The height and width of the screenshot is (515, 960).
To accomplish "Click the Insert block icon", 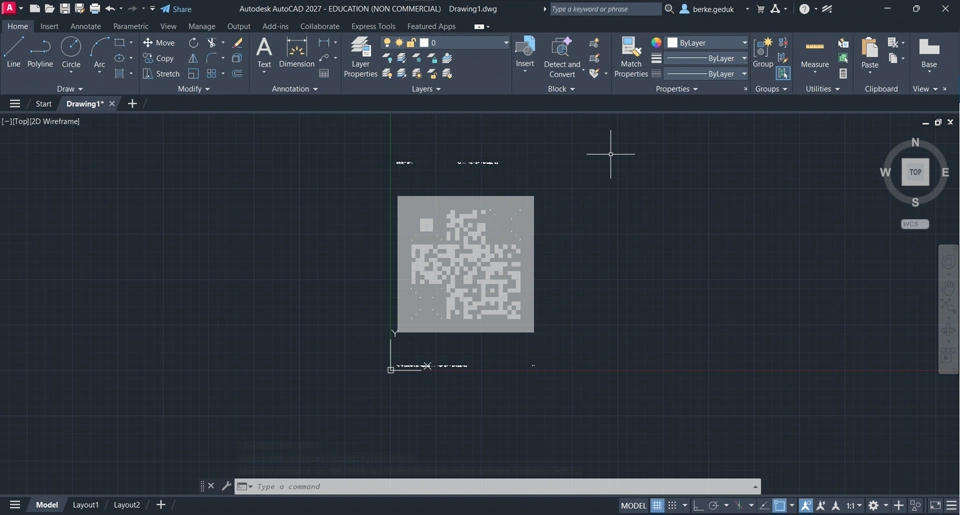I will pos(525,52).
